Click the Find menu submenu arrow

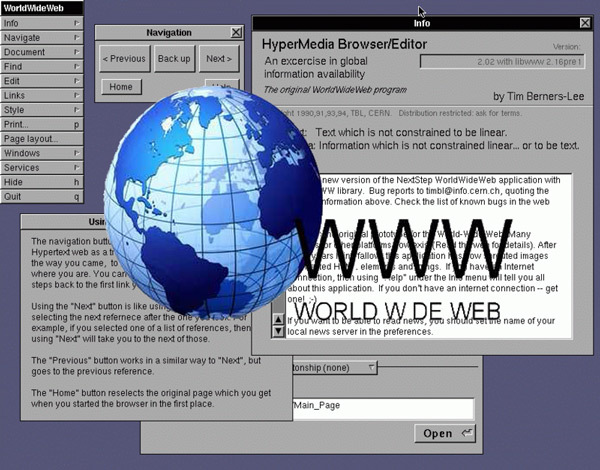pos(77,67)
